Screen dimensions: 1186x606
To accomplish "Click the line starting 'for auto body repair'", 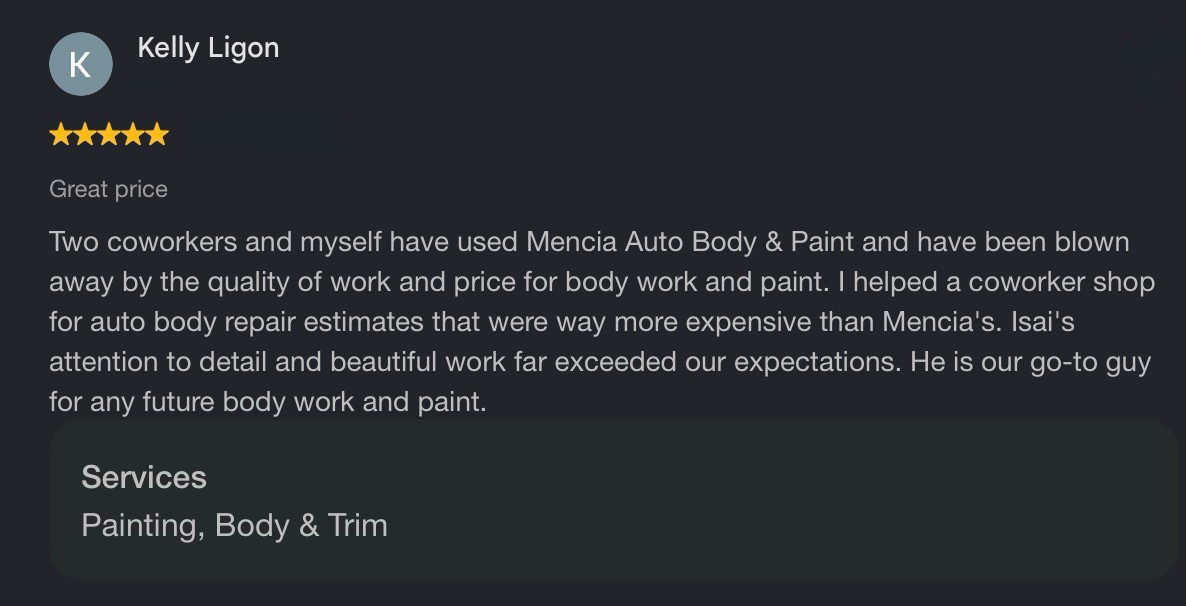I will (x=562, y=322).
